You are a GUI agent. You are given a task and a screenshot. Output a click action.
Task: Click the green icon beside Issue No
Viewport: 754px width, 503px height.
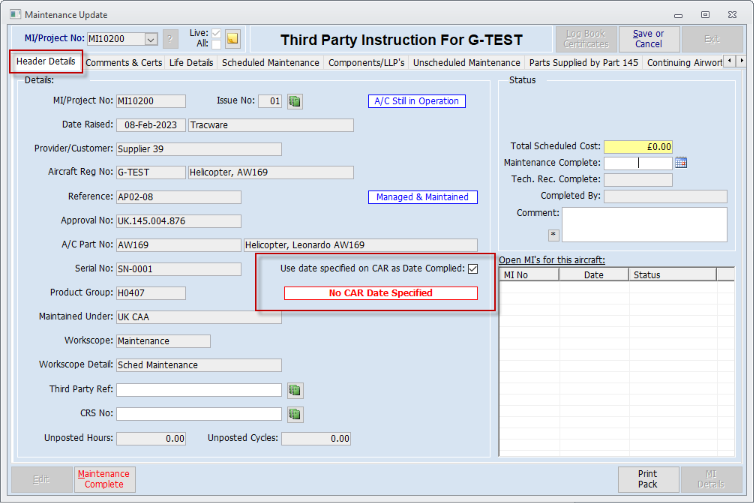coord(295,101)
